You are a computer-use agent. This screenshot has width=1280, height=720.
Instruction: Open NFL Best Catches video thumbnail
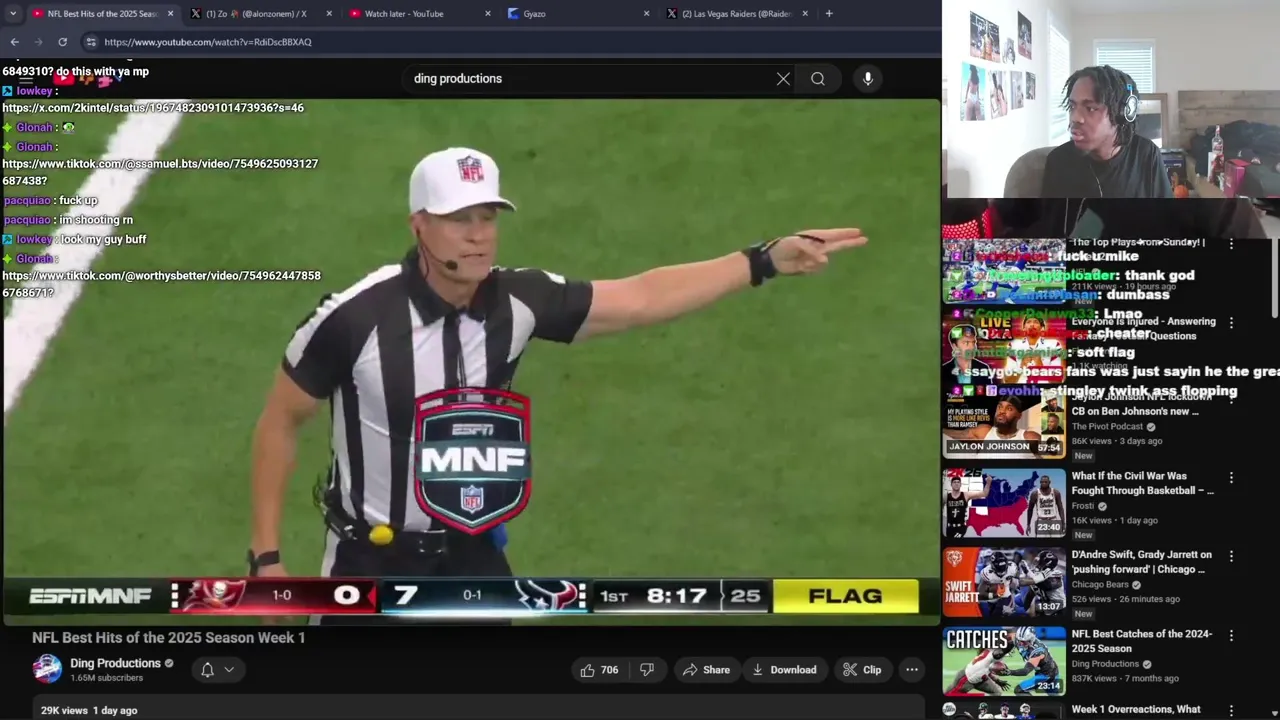[x=1003, y=660]
